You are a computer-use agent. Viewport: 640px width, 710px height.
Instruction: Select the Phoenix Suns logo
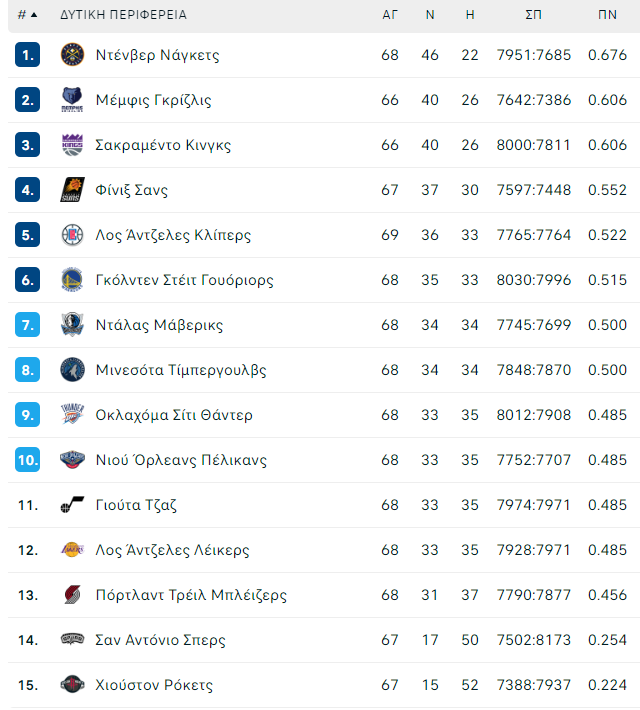[72, 190]
